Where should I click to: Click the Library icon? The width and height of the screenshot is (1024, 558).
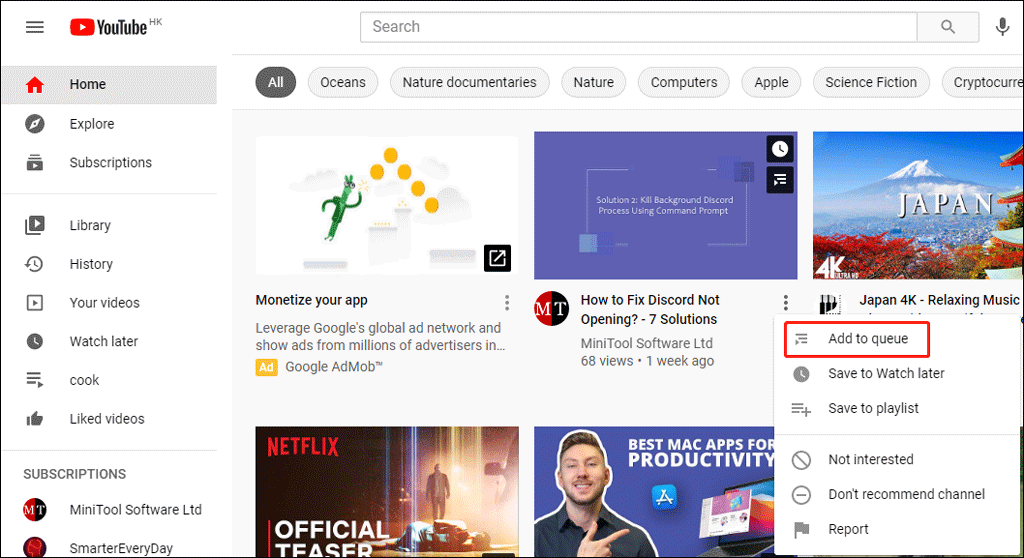click(x=35, y=225)
